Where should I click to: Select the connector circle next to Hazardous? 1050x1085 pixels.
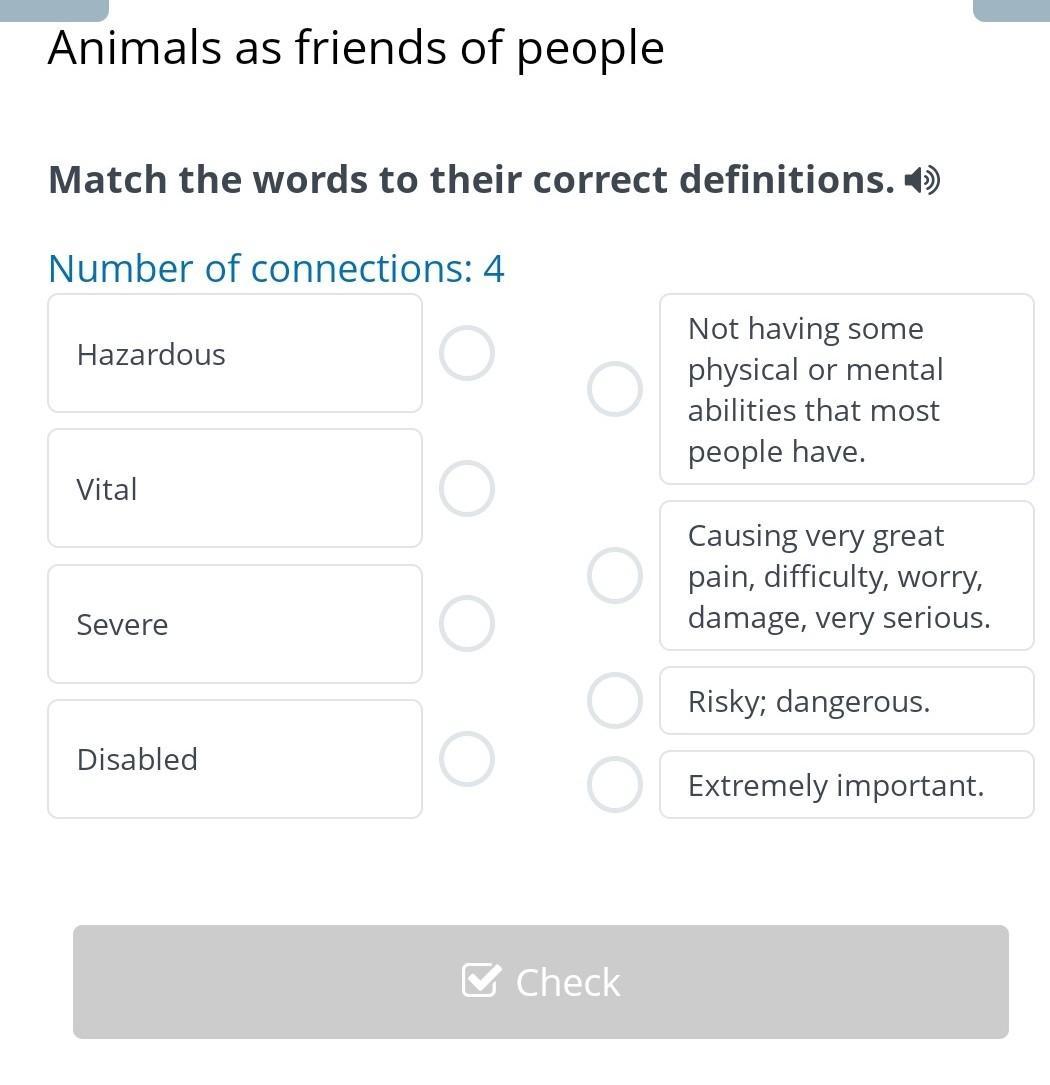(x=467, y=353)
